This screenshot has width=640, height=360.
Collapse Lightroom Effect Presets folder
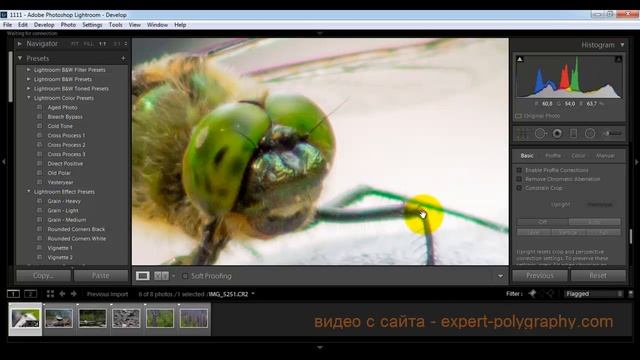[x=29, y=191]
